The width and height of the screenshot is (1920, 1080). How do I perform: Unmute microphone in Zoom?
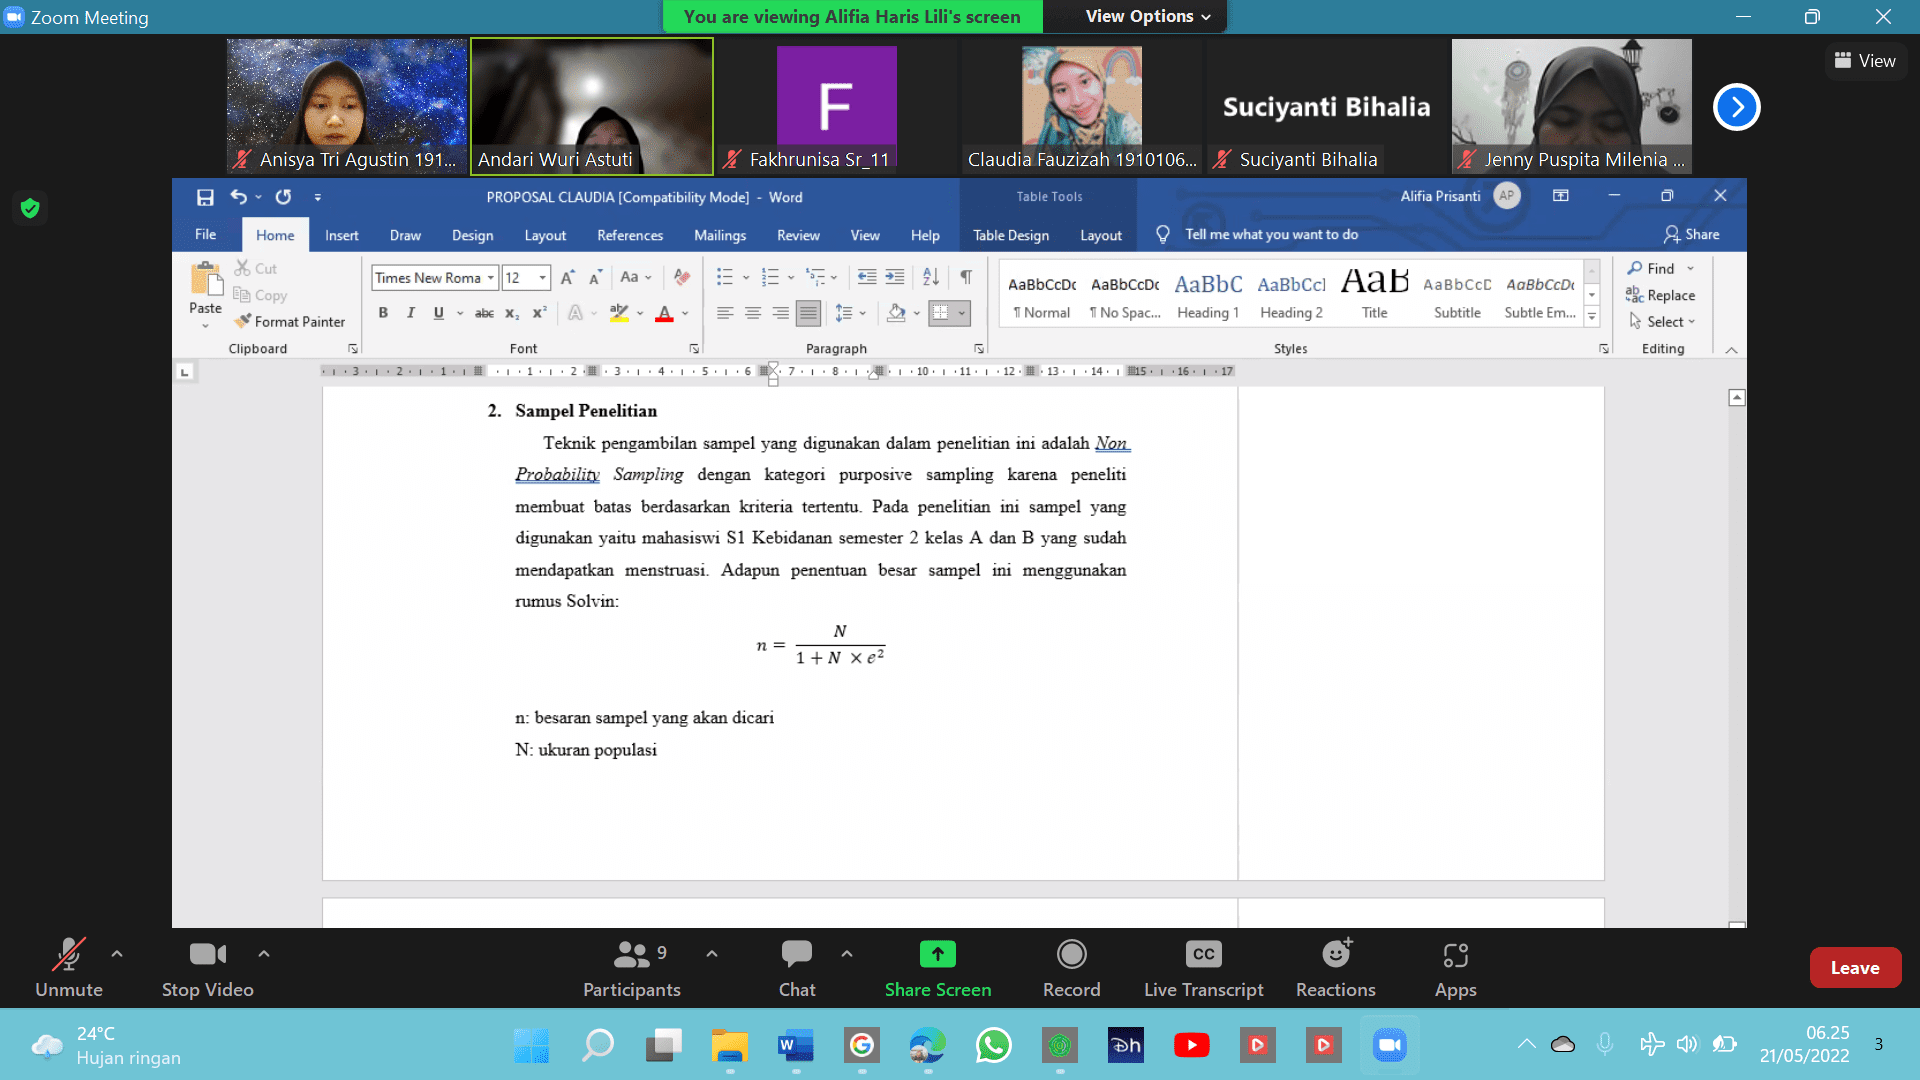(68, 968)
